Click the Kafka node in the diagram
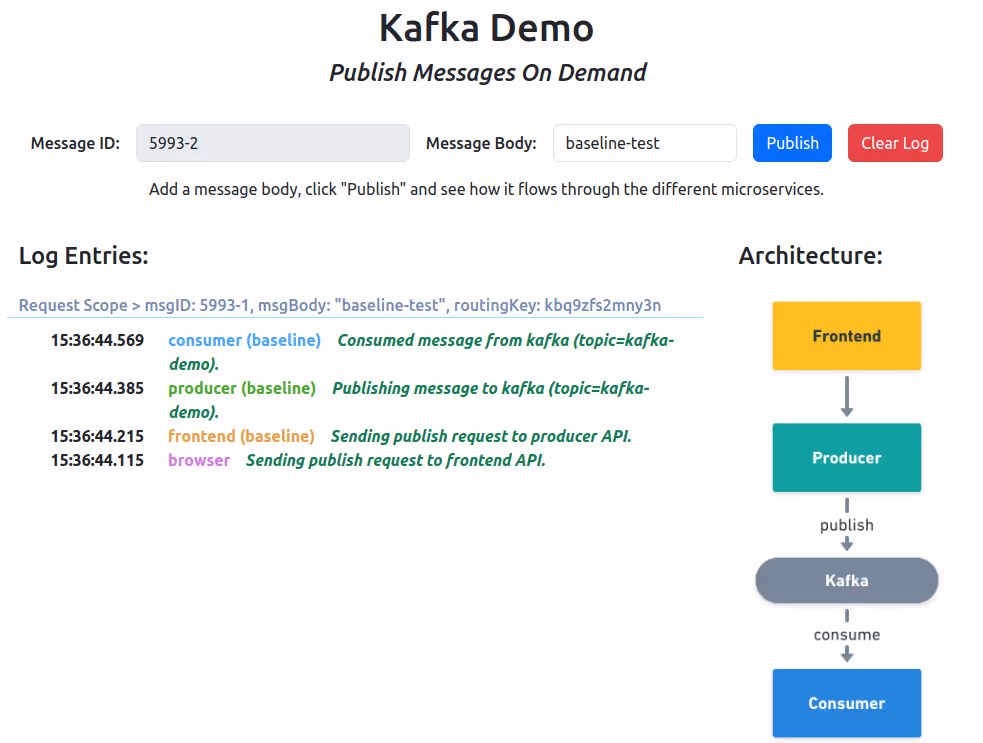Screen dimensions: 983x743 [x=846, y=581]
